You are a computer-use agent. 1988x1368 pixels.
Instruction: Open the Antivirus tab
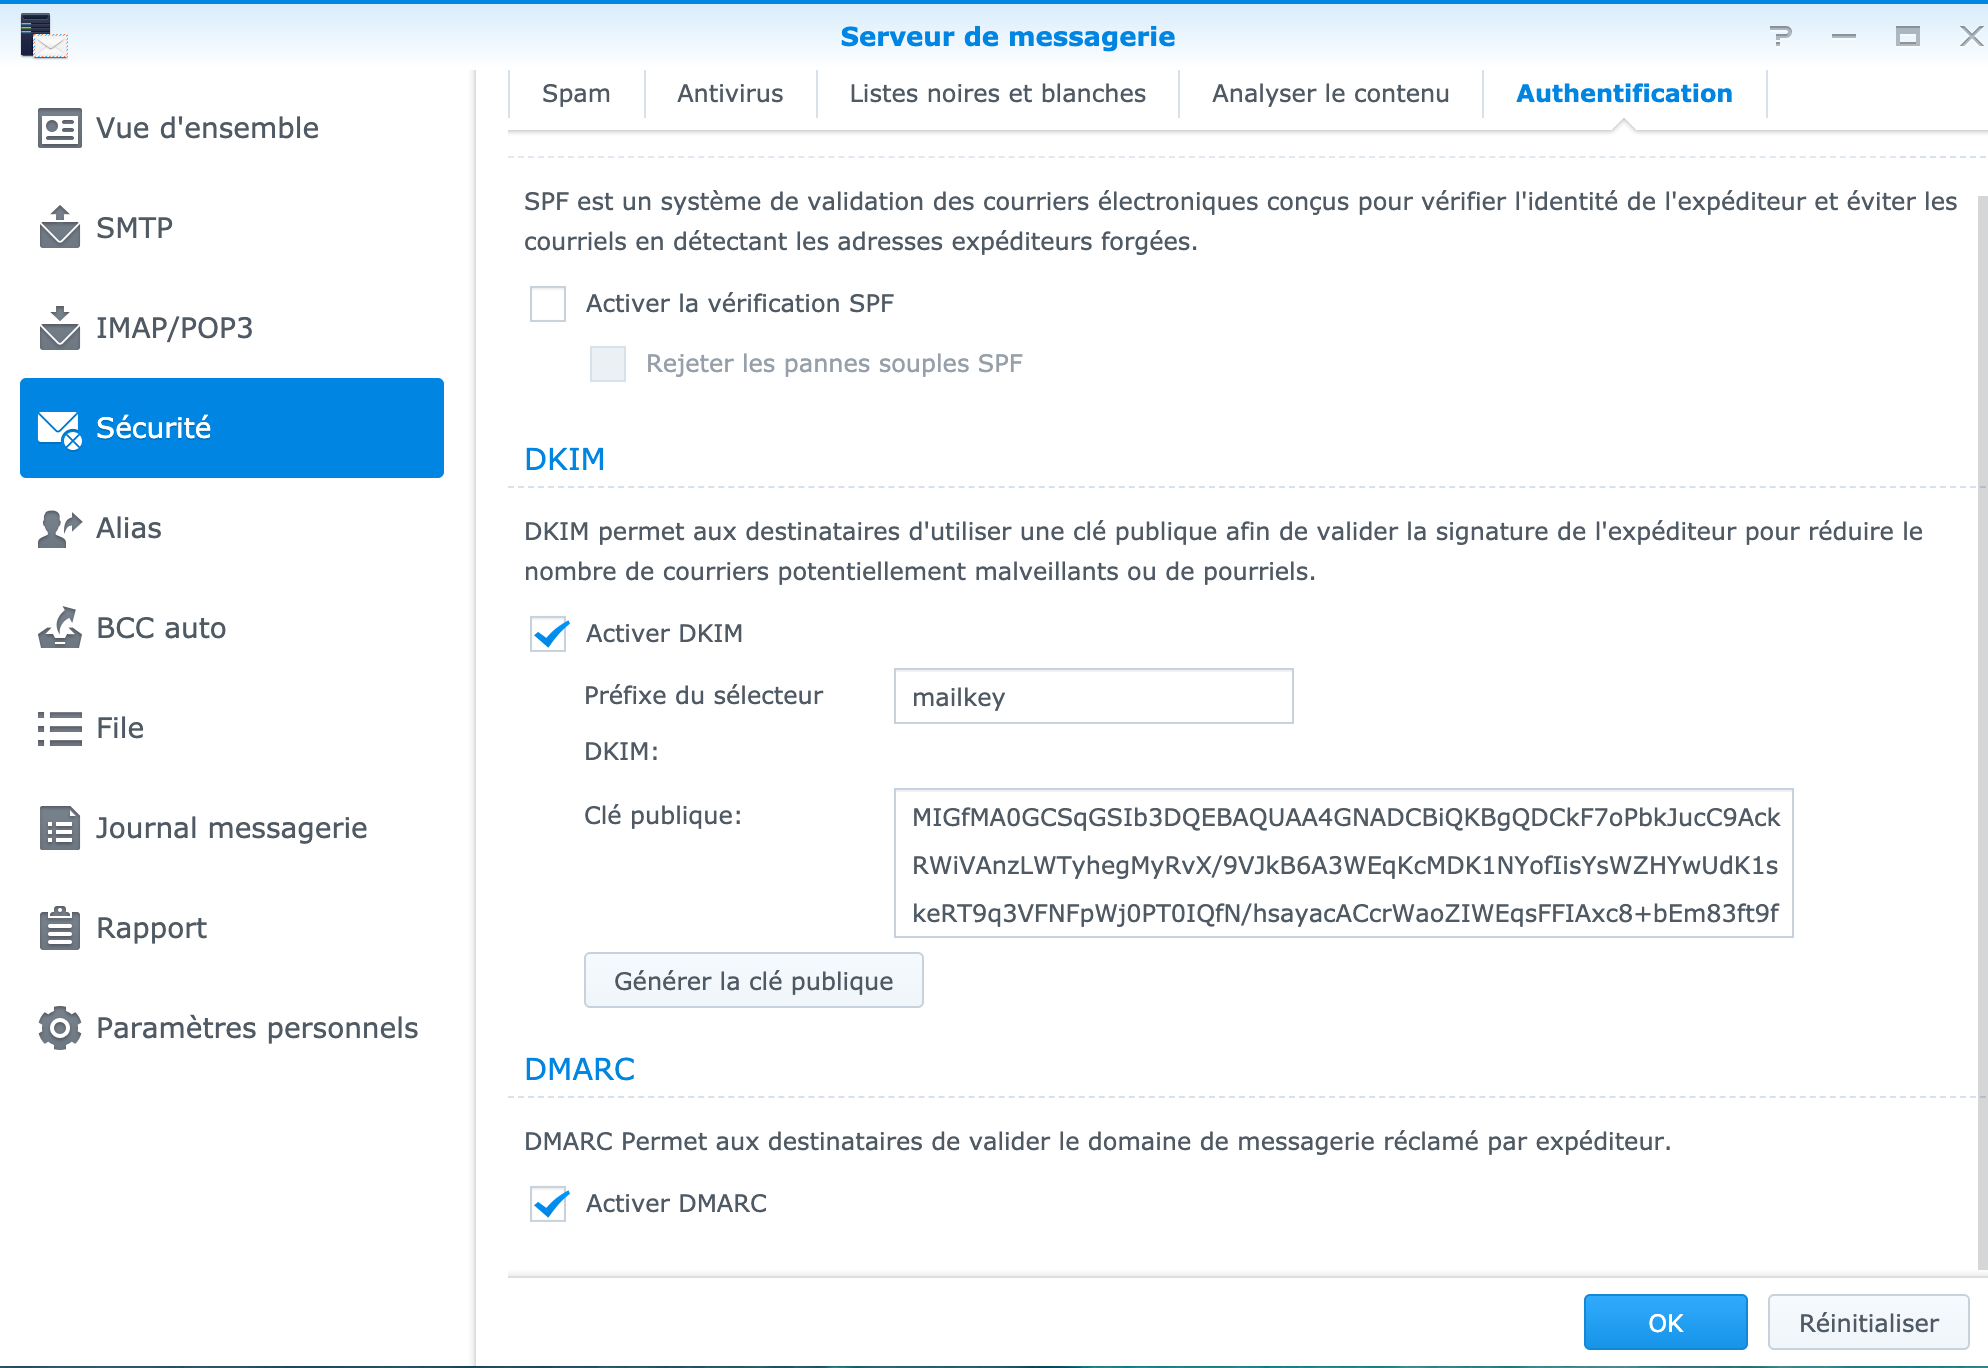pyautogui.click(x=730, y=94)
